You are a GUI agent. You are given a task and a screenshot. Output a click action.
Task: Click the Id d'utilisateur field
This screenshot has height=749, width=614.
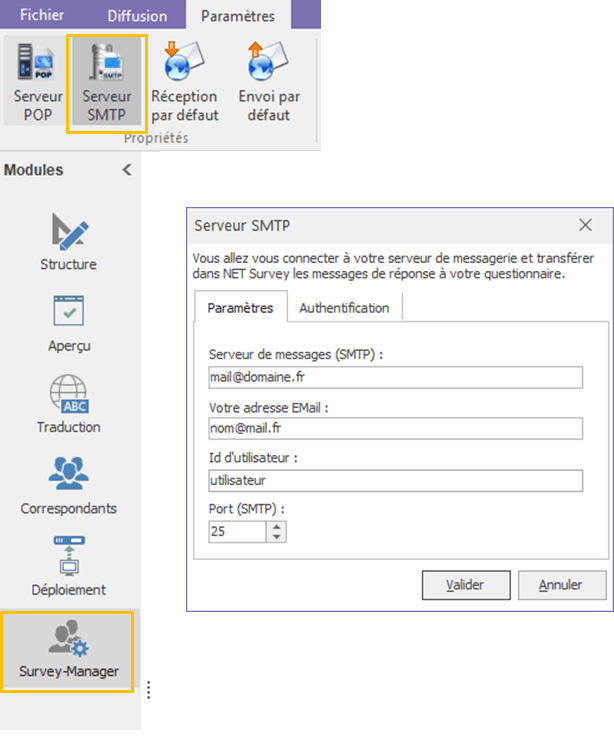396,481
